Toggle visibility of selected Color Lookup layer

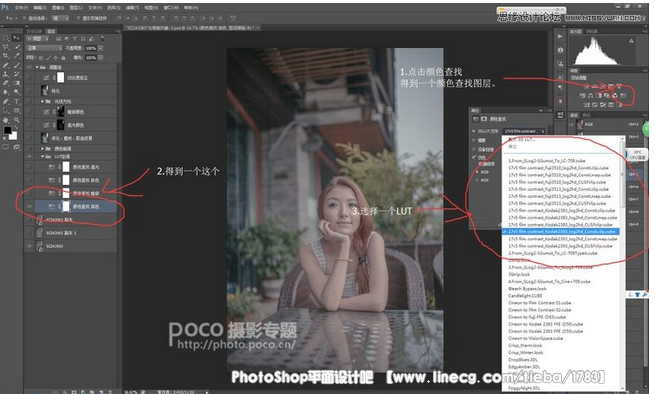(29, 206)
